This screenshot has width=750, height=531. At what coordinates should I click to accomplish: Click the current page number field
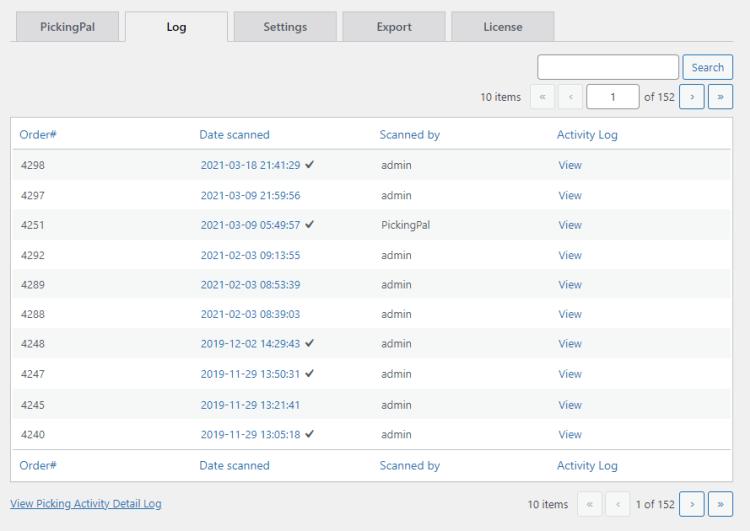(611, 97)
